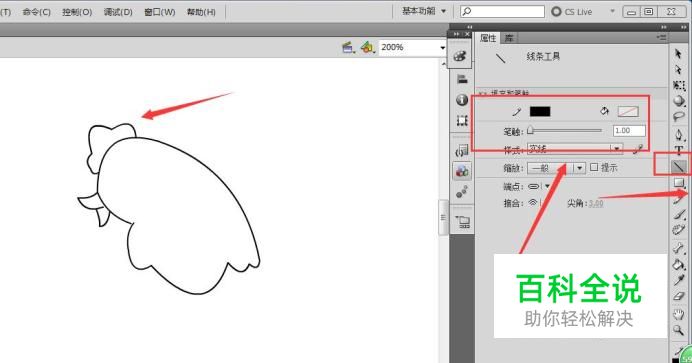Screen dimensions: 692x363
Task: Open the 样式 stroke style dropdown
Action: (x=575, y=149)
